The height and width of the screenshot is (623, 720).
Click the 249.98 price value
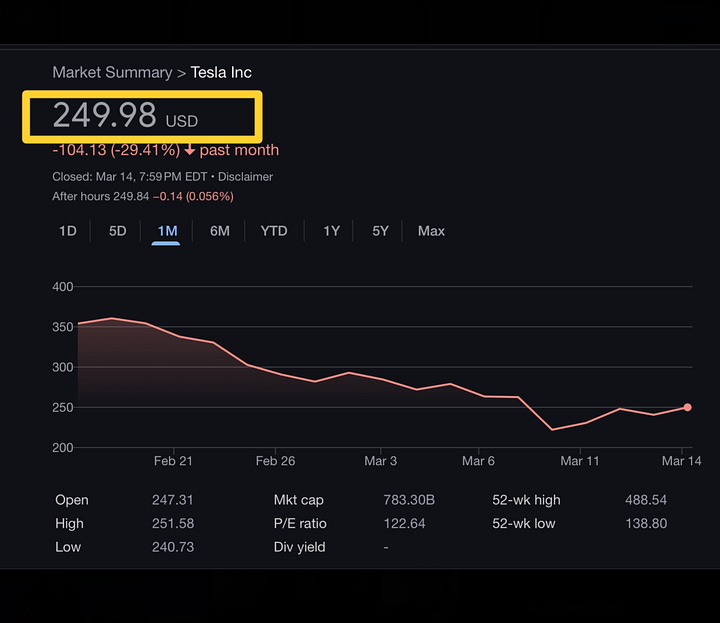[105, 115]
